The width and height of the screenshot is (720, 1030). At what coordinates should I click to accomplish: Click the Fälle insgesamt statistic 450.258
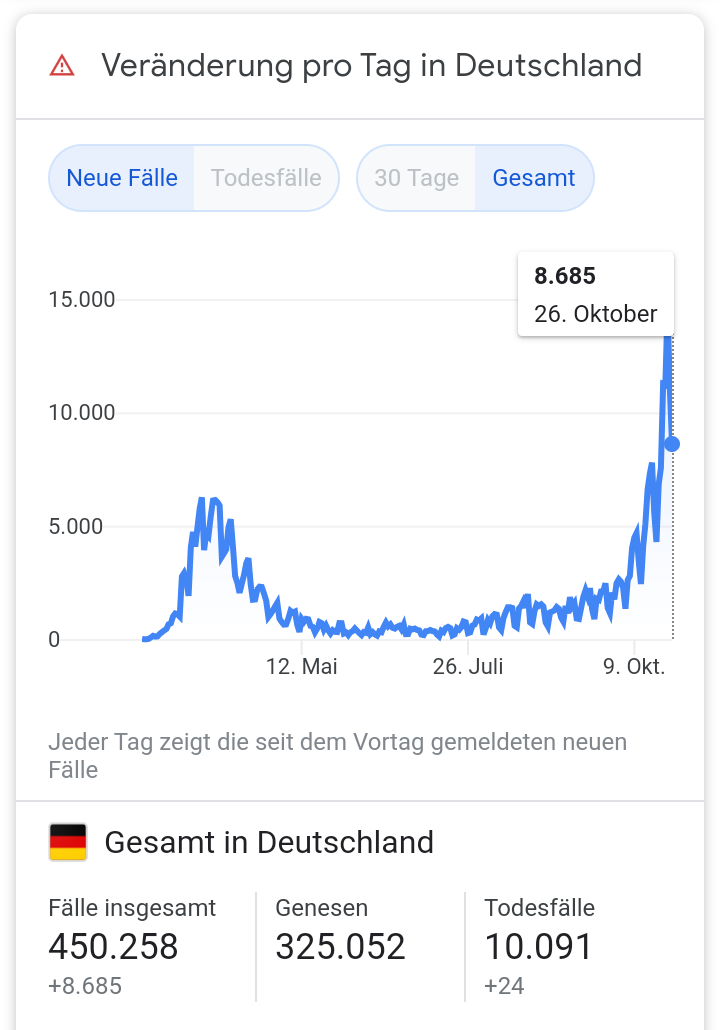click(113, 946)
